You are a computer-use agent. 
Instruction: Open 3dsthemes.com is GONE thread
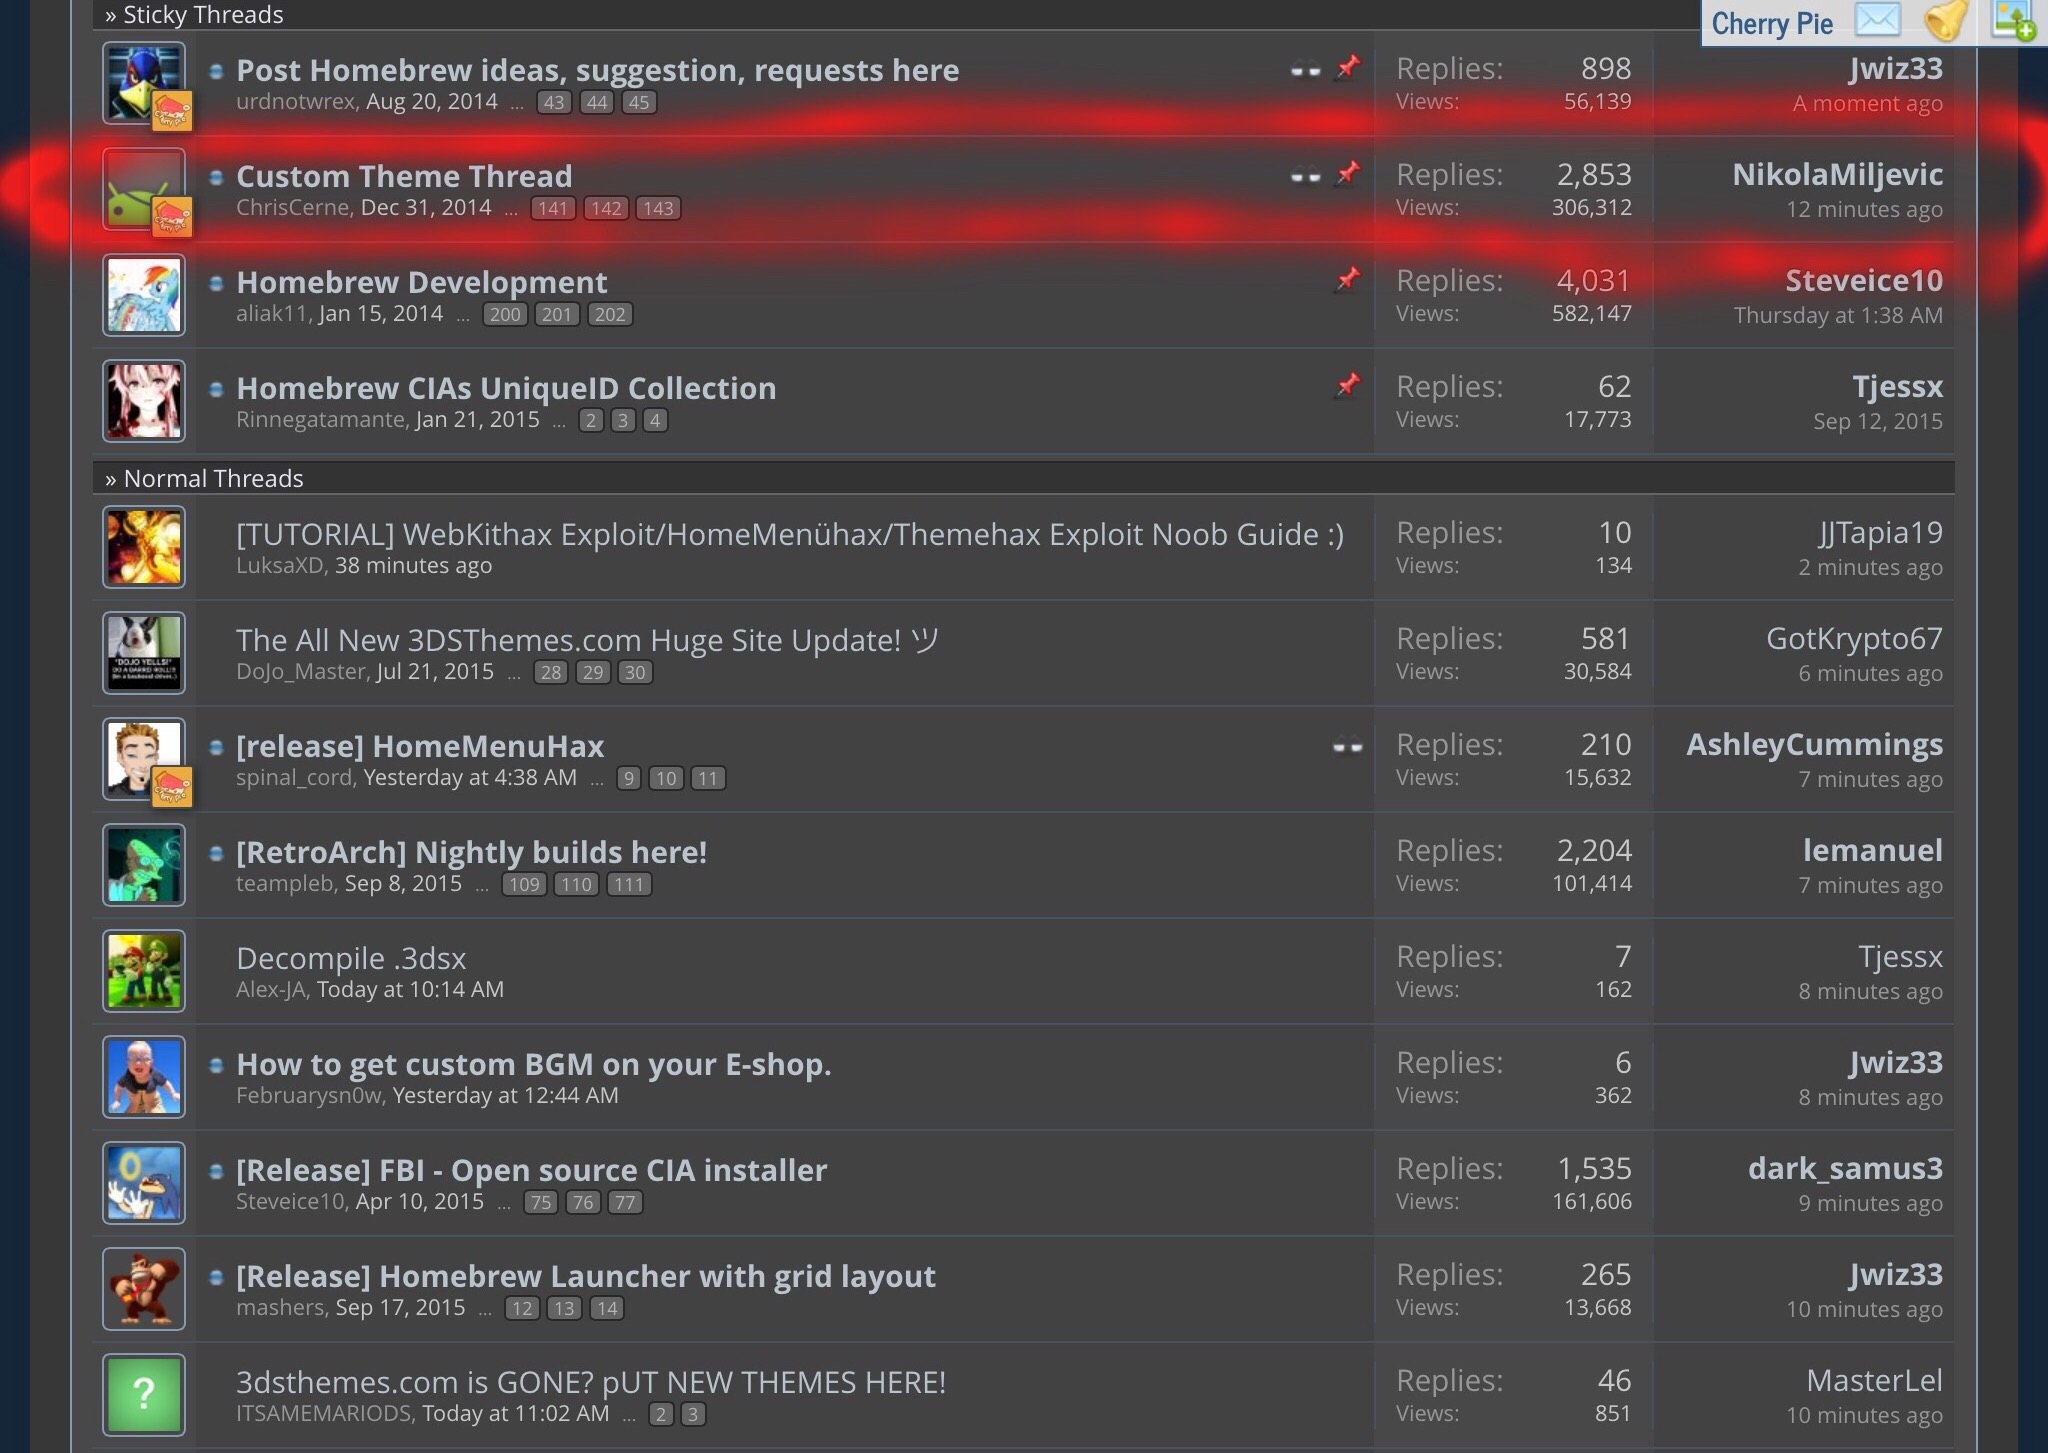591,1382
